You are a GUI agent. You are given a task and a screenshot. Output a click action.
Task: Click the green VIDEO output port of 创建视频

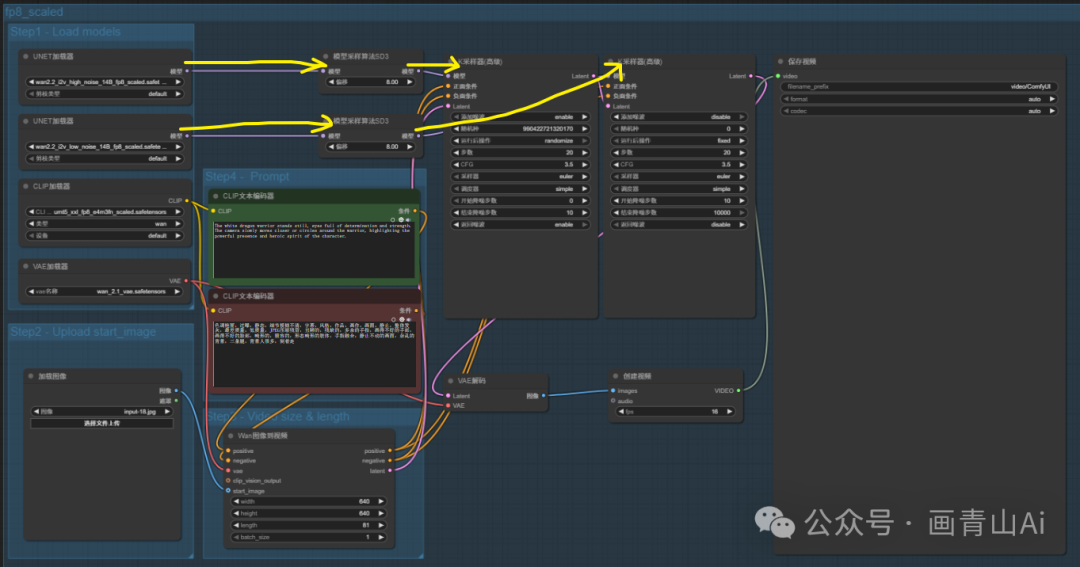pos(739,391)
